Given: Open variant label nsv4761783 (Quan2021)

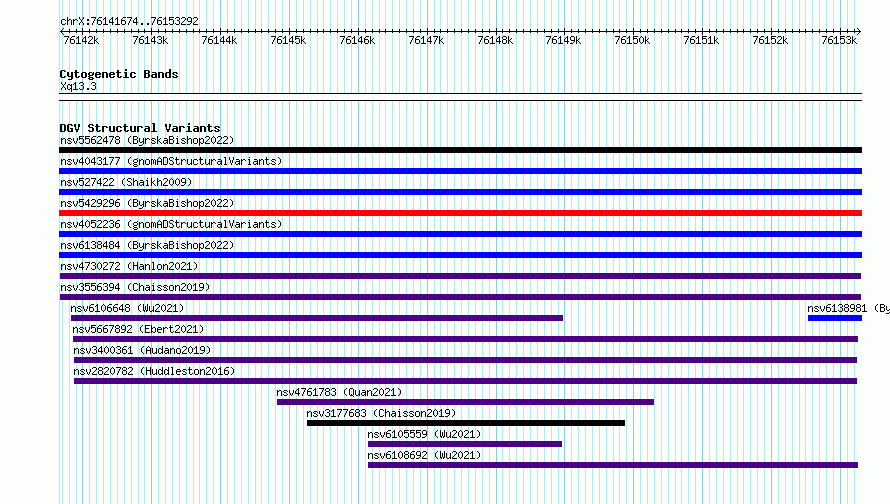Looking at the screenshot, I should [339, 392].
